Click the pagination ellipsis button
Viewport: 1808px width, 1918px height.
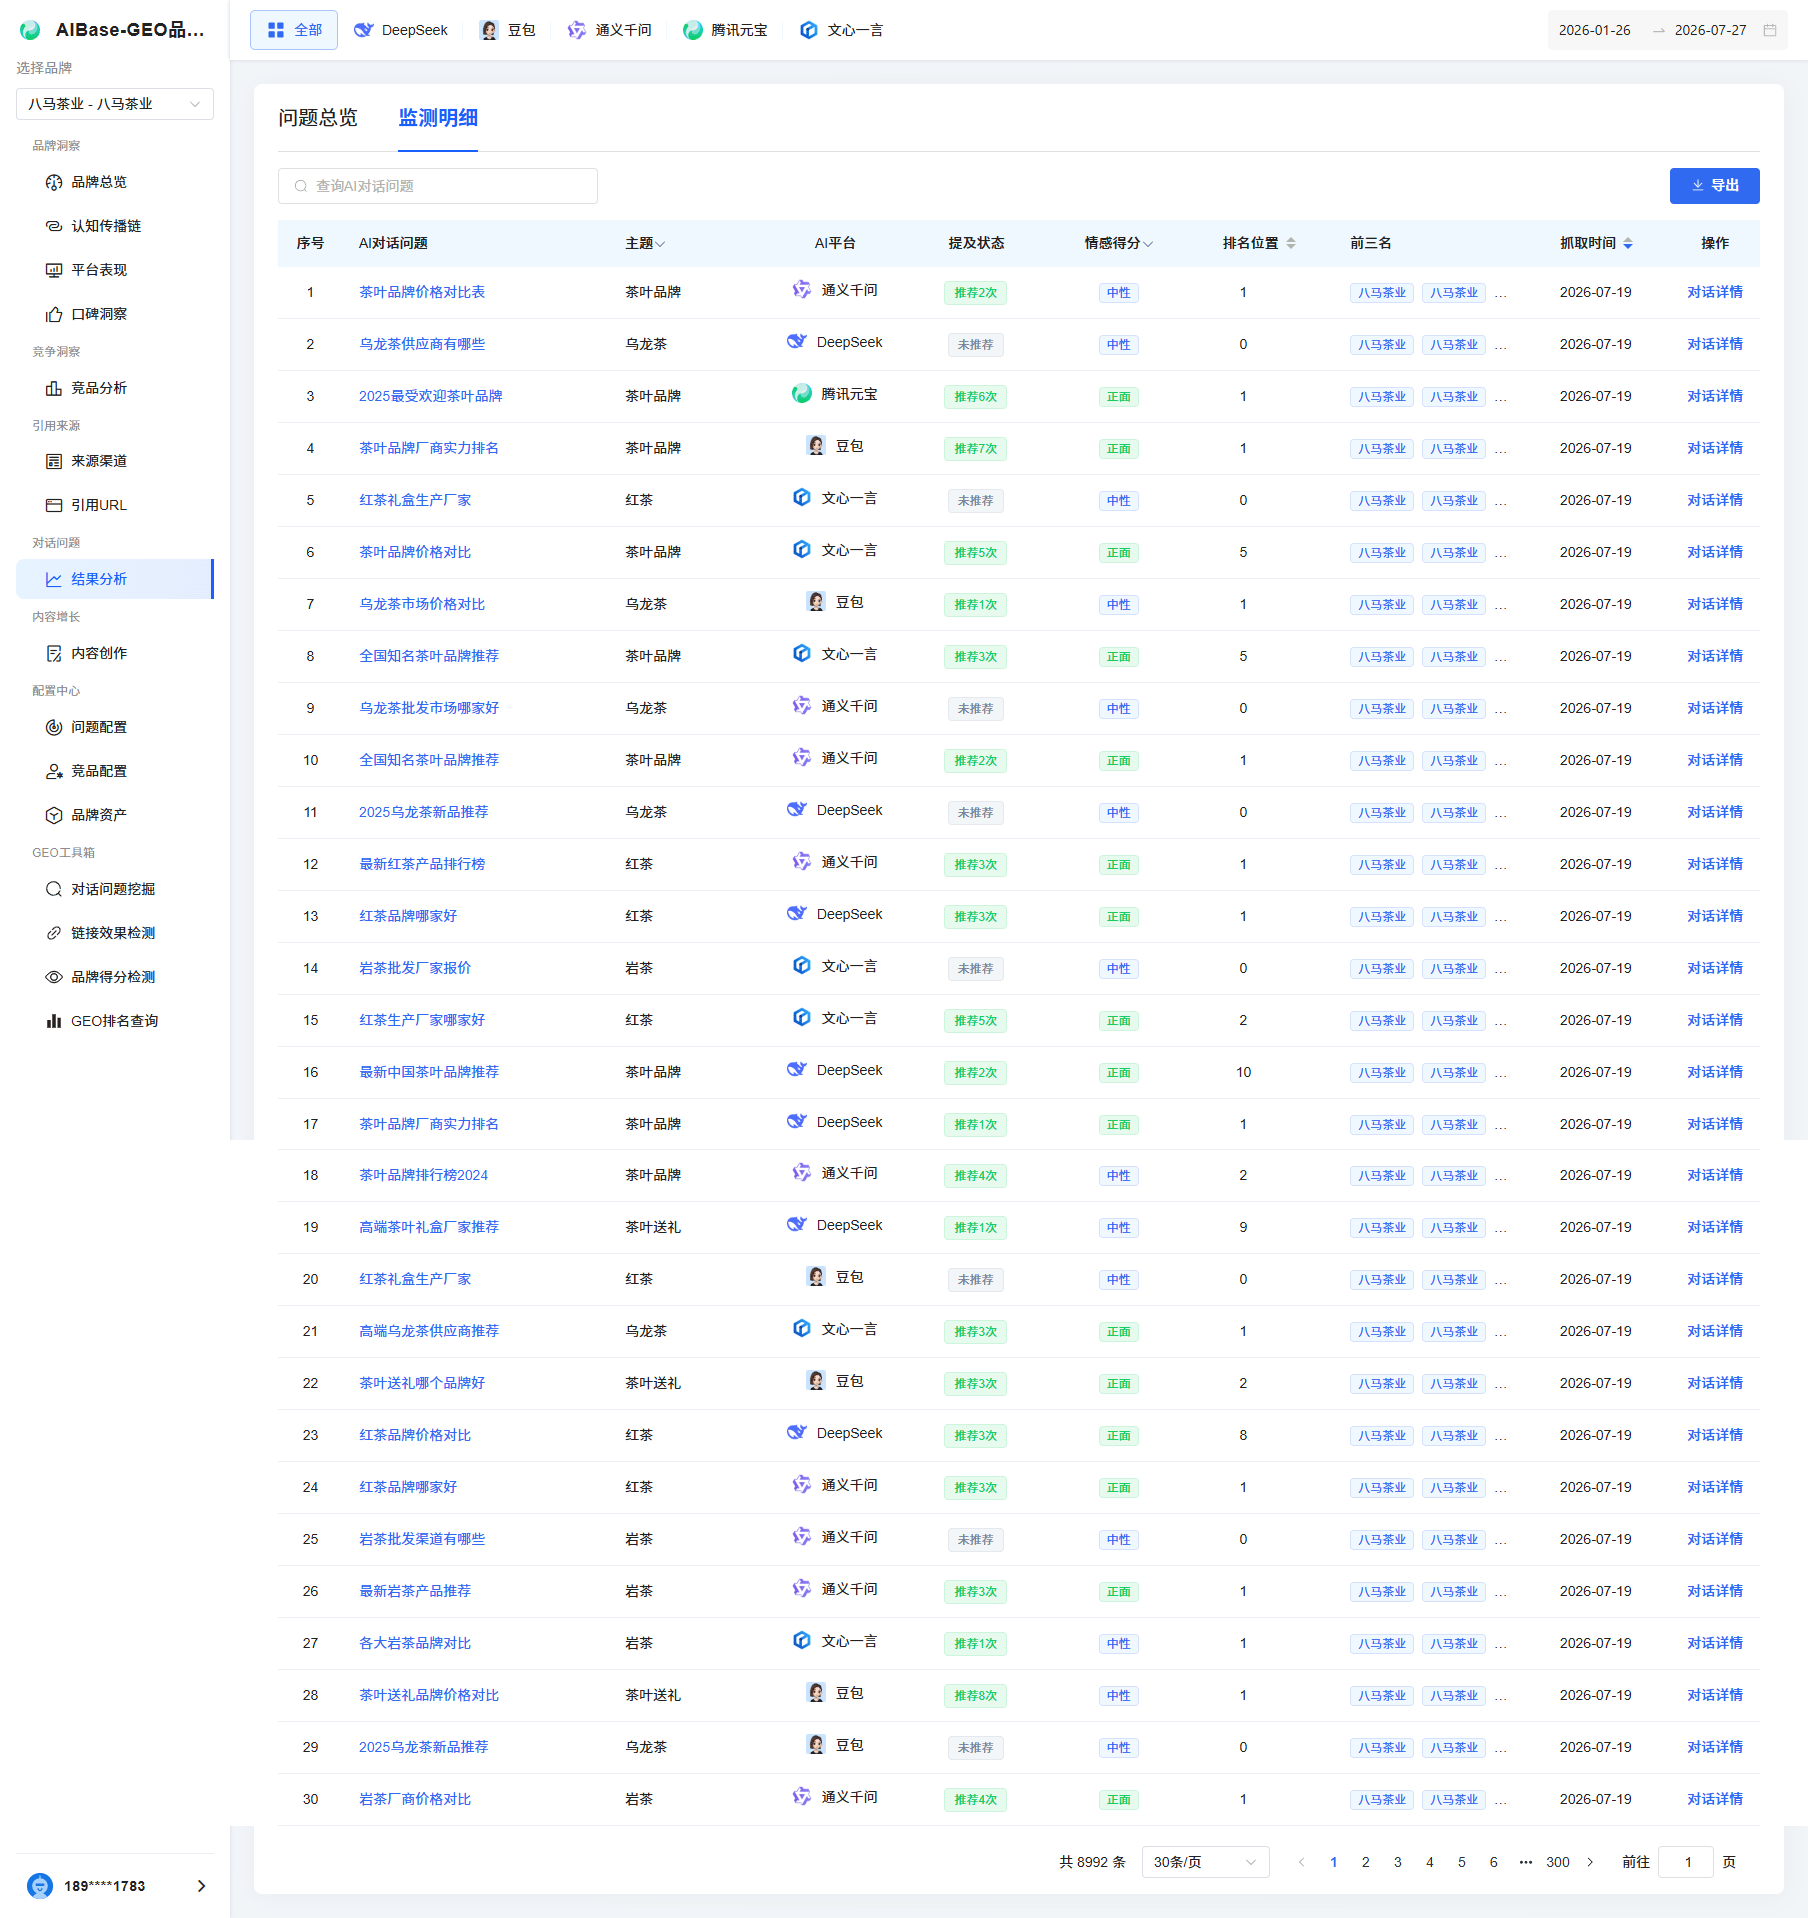pos(1526,1862)
